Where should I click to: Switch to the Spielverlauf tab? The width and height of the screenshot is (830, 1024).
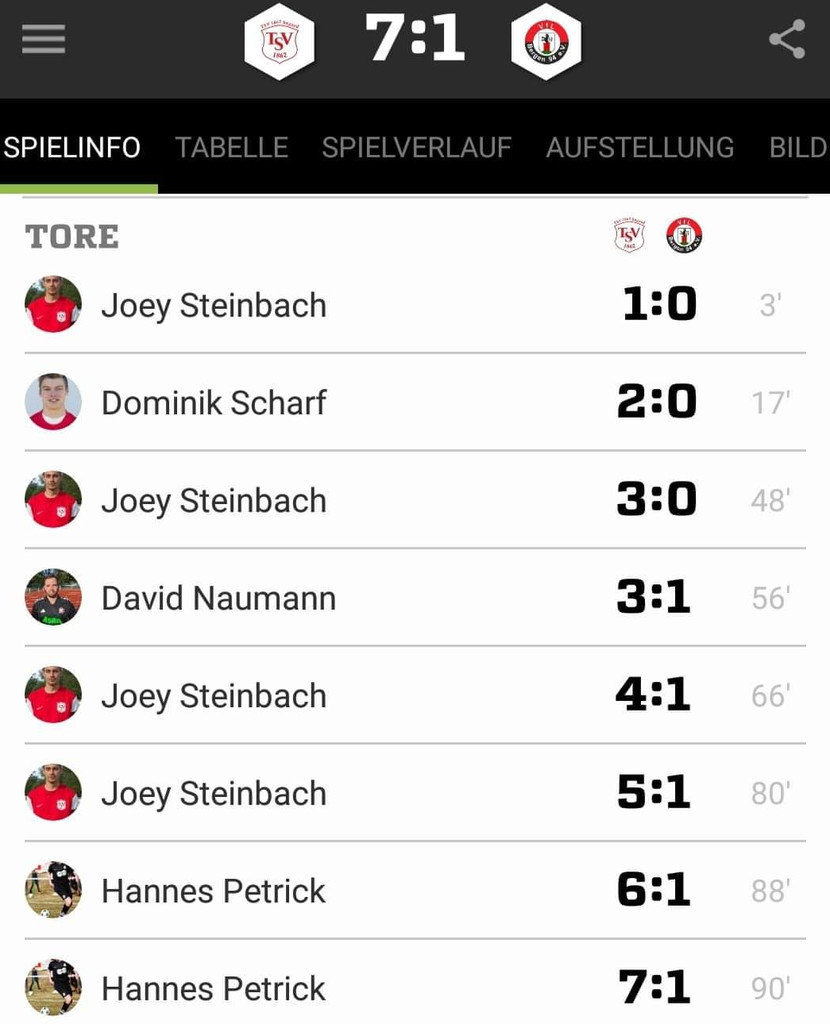[417, 148]
